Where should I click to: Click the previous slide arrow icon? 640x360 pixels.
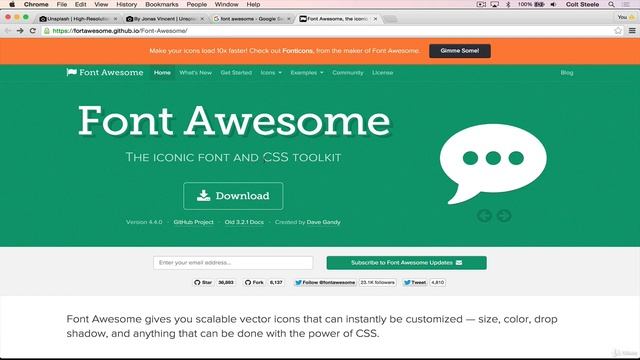pos(484,216)
